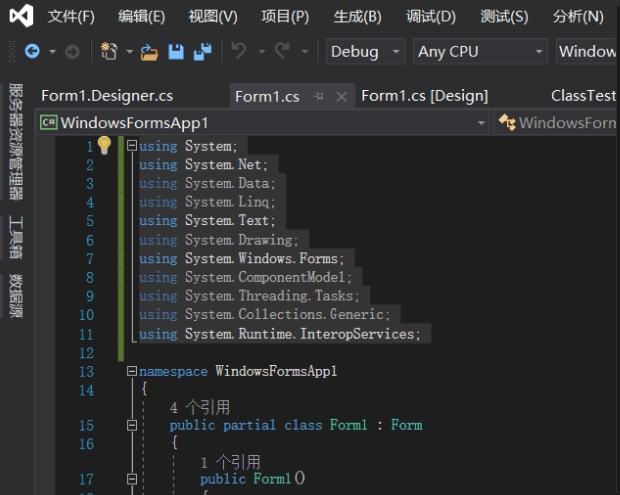
Task: Click the Visual Studio logo icon
Action: tap(21, 16)
